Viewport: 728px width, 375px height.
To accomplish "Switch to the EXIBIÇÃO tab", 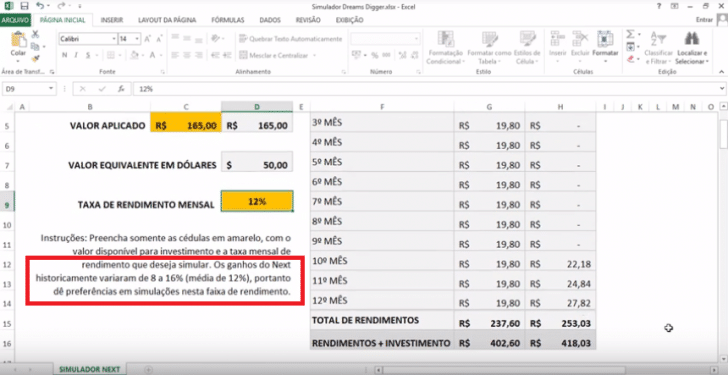I will 349,20.
